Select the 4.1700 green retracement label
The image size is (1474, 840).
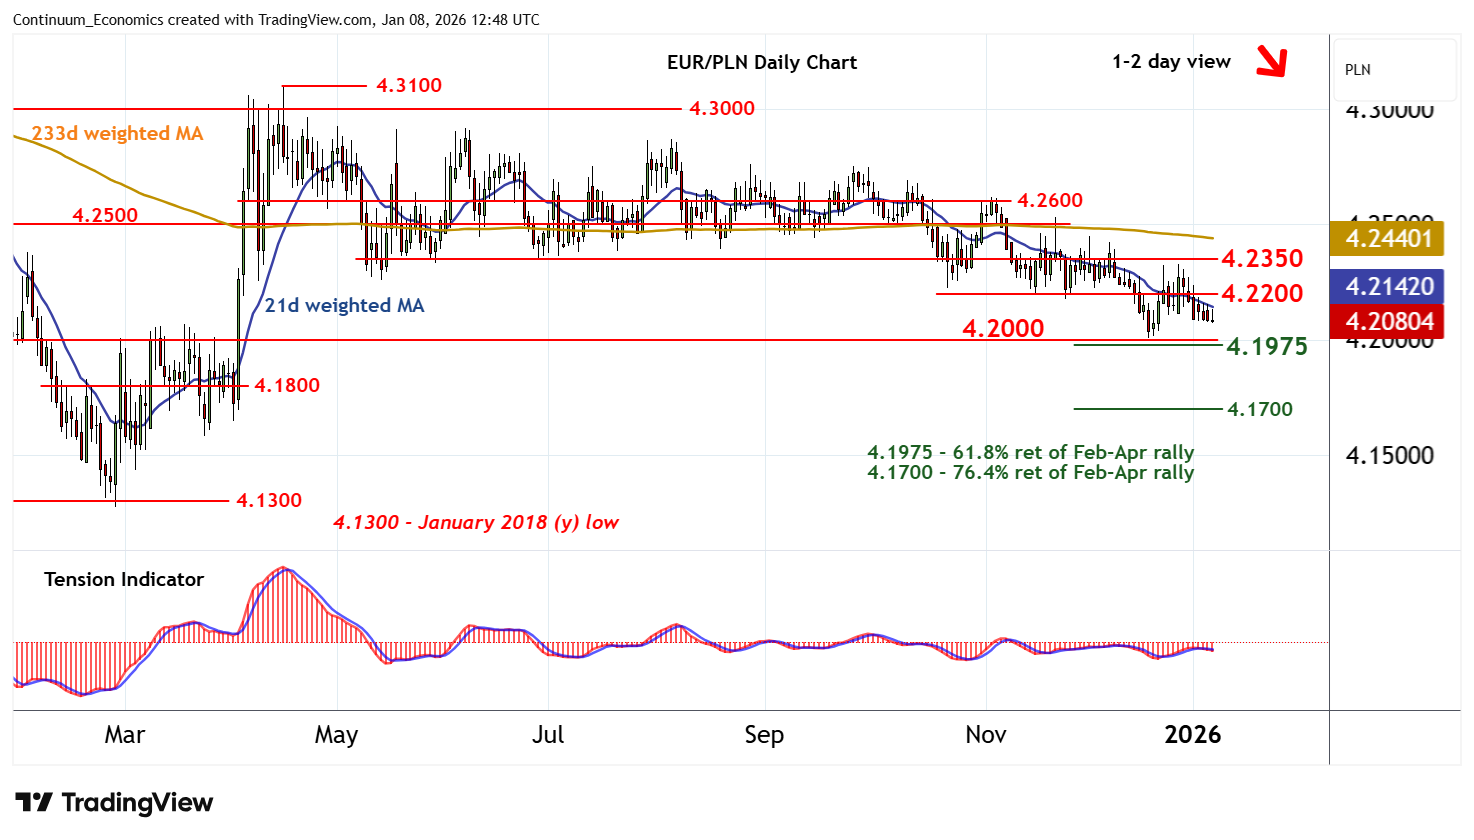[1259, 409]
